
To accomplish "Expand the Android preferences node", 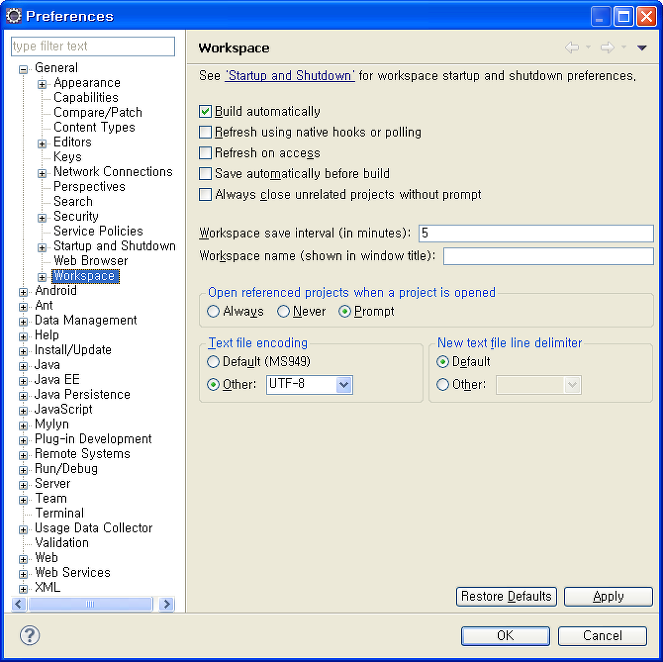I will 24,292.
